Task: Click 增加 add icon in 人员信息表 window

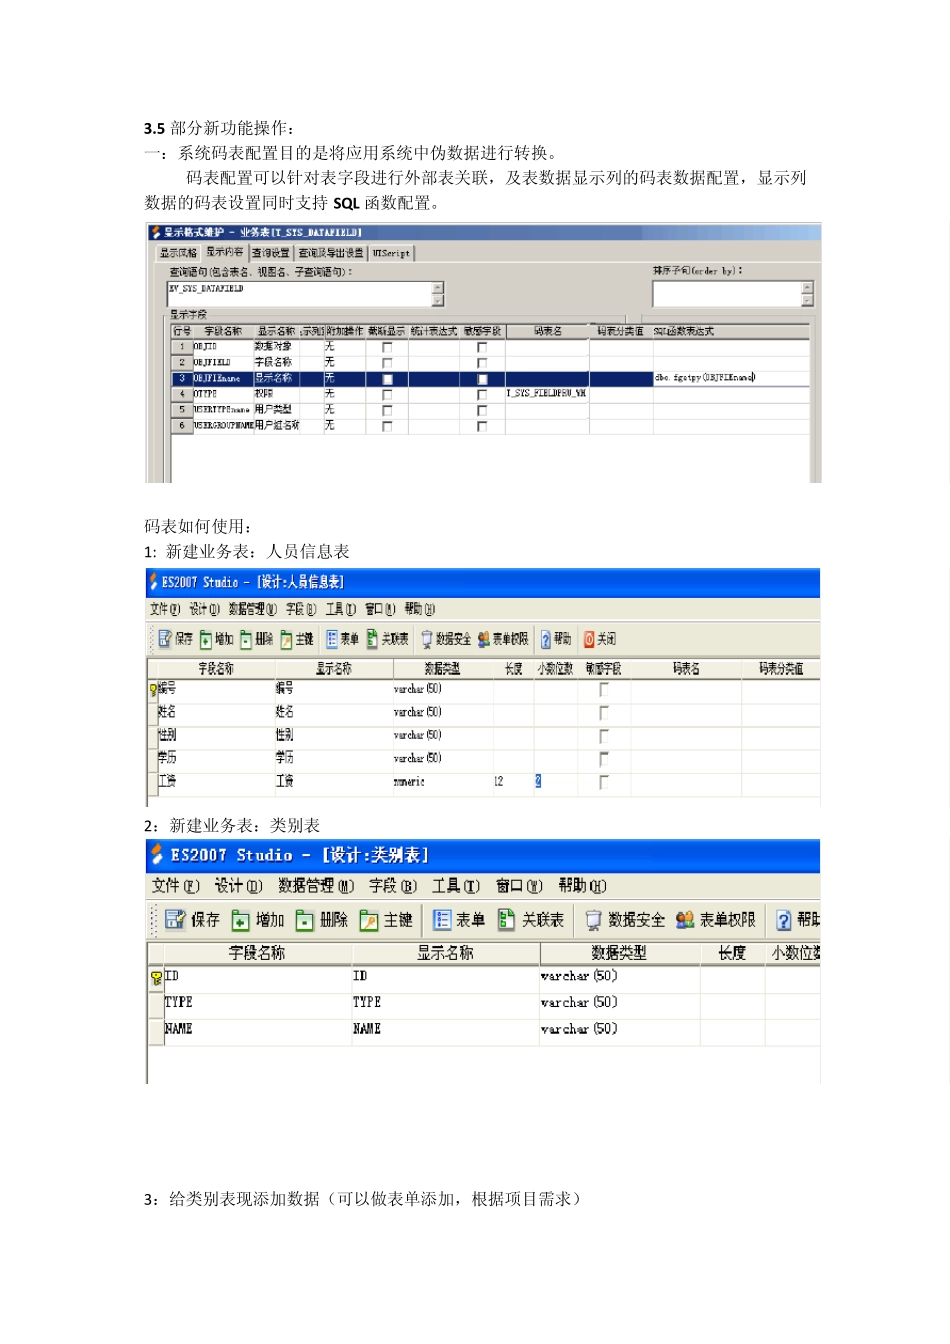Action: [x=206, y=639]
